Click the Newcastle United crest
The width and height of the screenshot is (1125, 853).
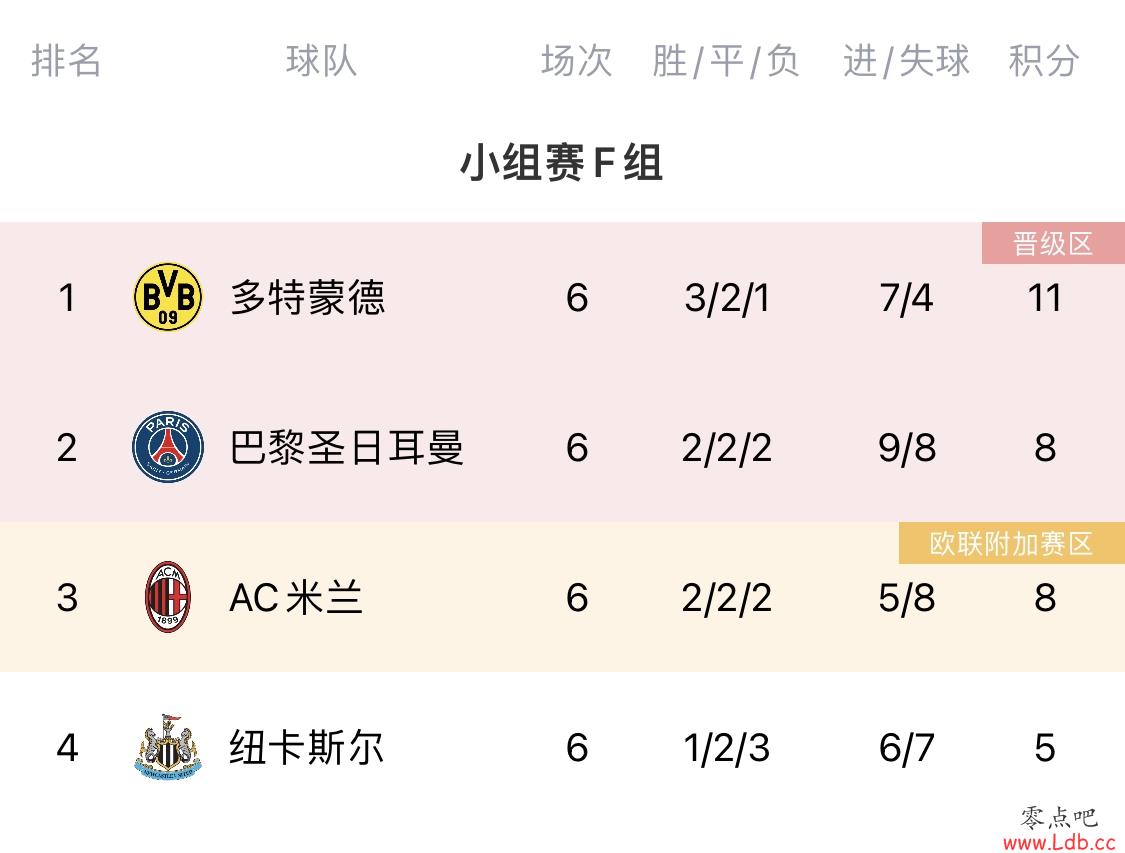pos(168,747)
